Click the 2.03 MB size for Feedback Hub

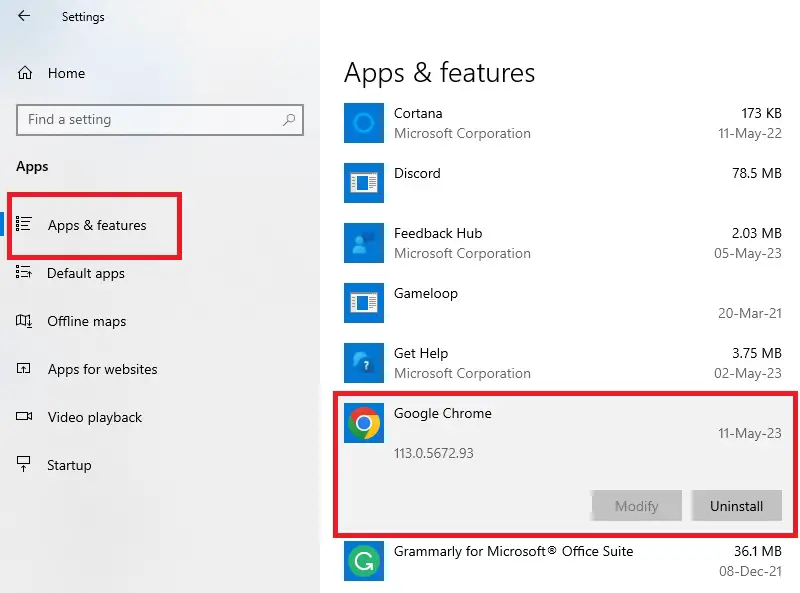(x=757, y=233)
